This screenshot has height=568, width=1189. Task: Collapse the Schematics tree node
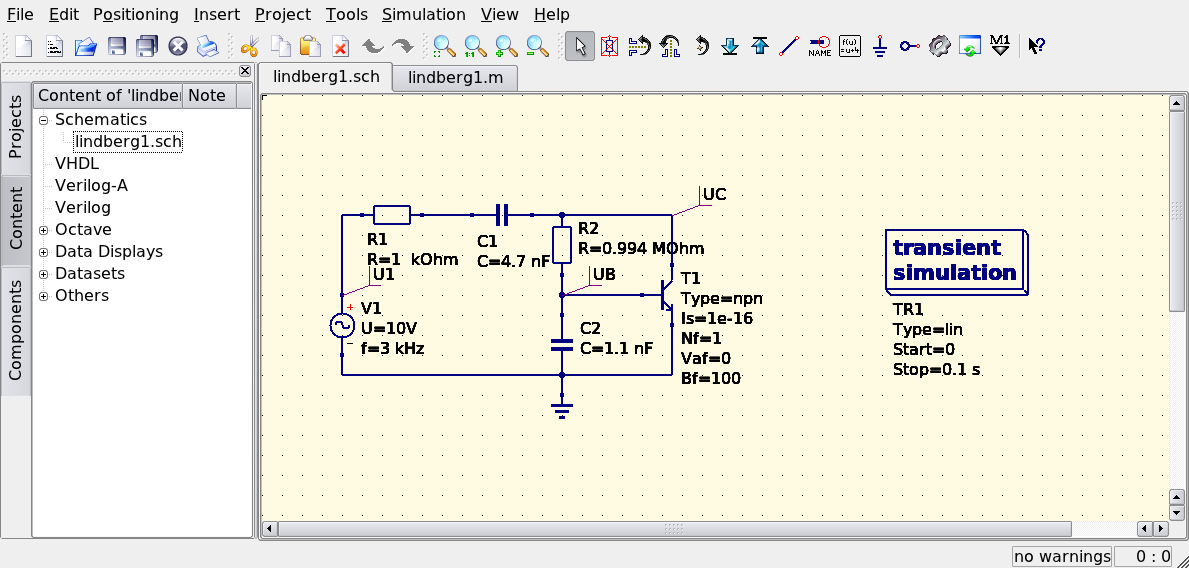pyautogui.click(x=44, y=120)
